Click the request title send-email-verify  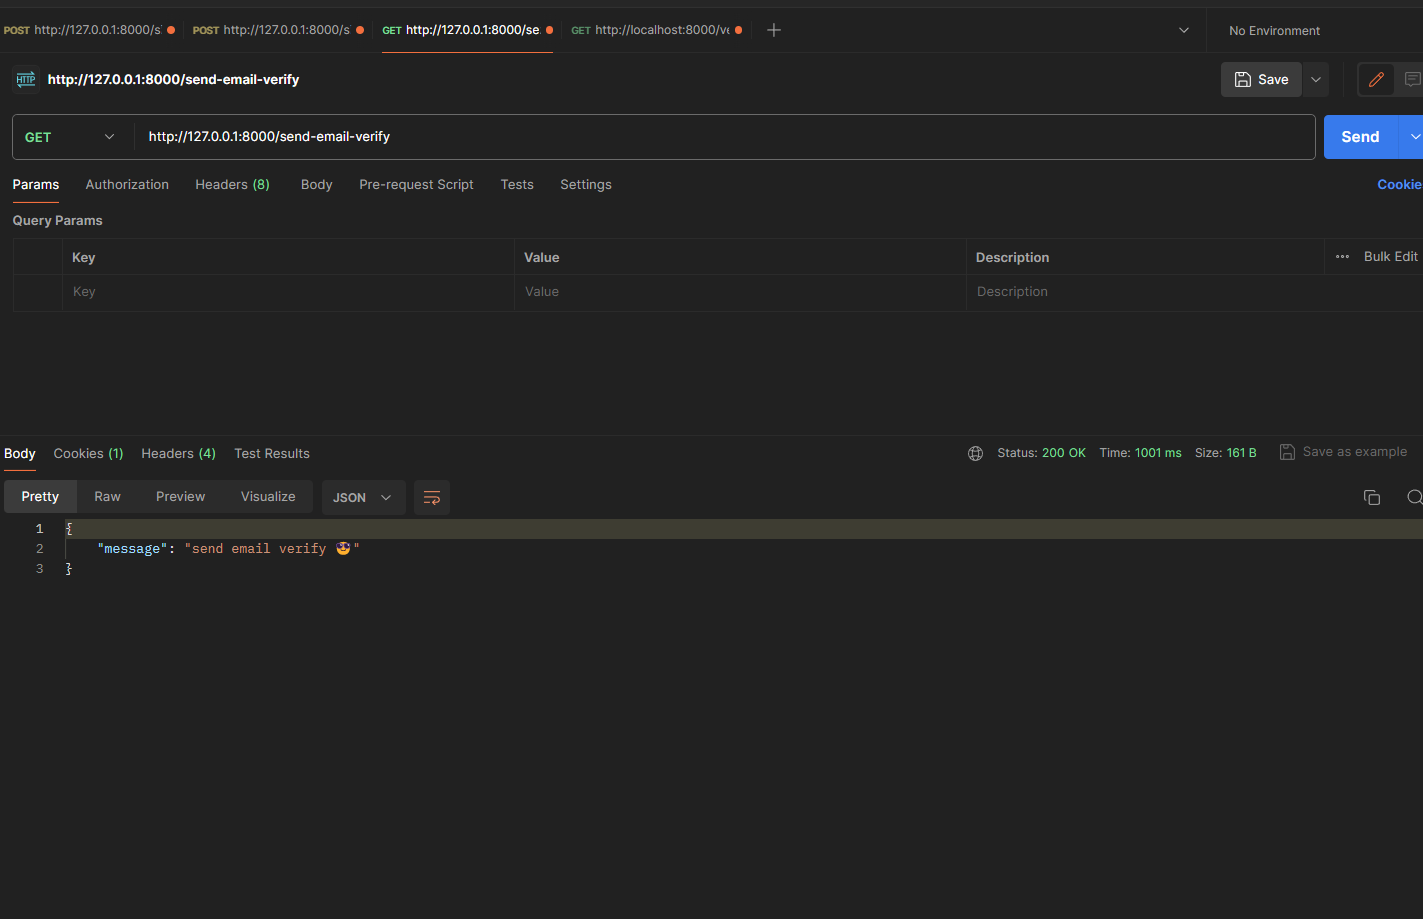[x=173, y=80]
